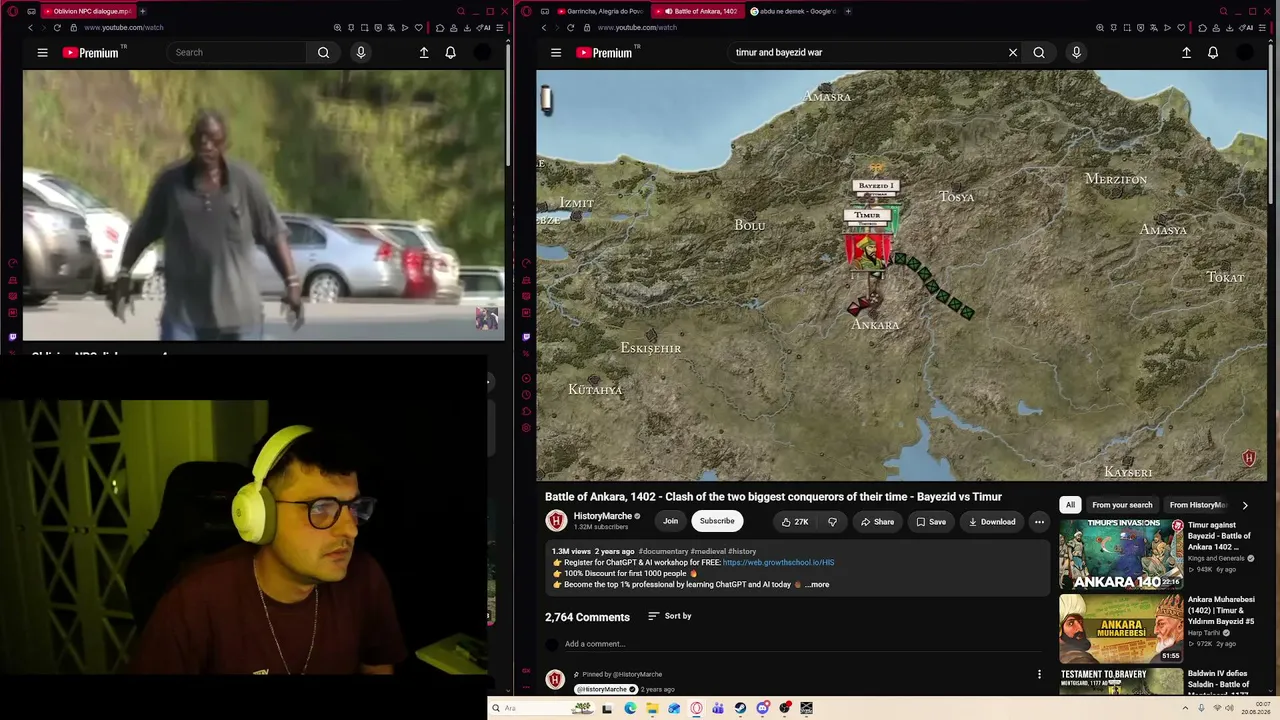Select 'Oblivion NPC dialogue' tab in left window
This screenshot has height=720, width=1280.
pos(88,11)
